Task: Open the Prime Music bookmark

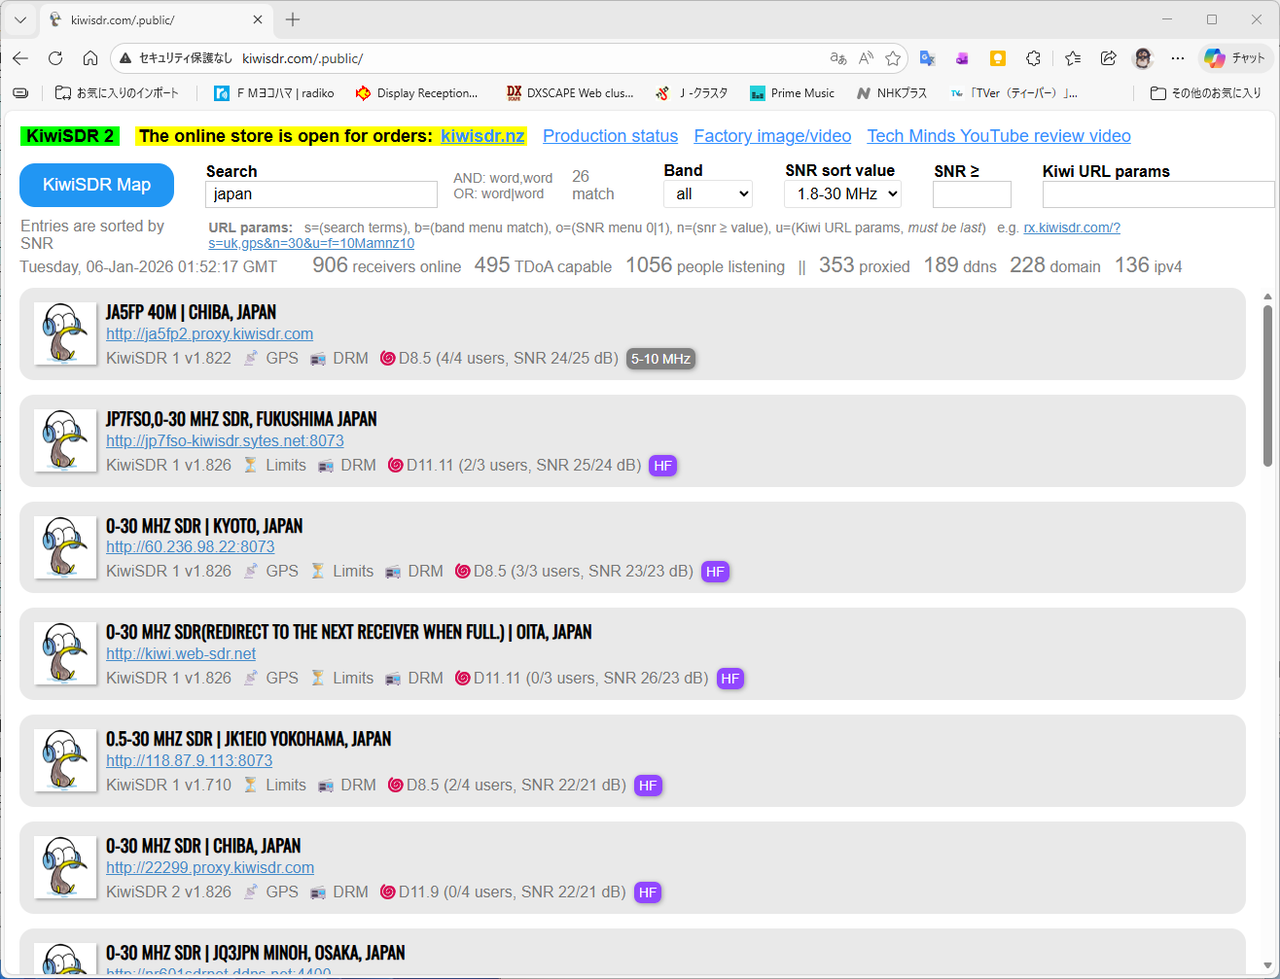Action: 791,93
